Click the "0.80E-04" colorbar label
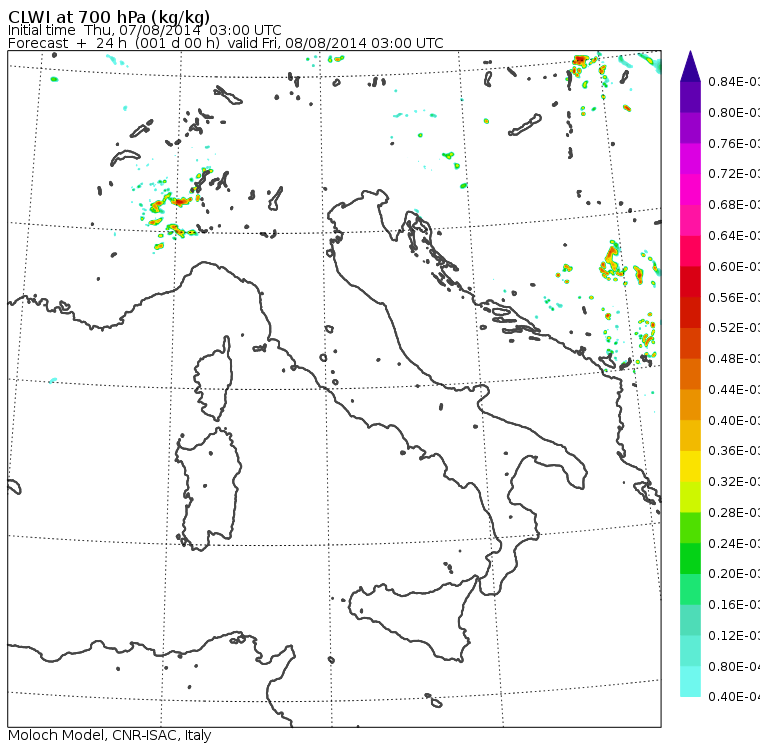This screenshot has height=749, width=760. point(734,667)
